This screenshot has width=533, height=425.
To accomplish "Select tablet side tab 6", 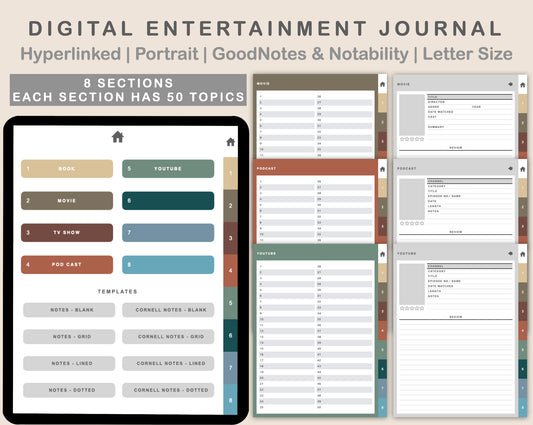I will [x=230, y=336].
